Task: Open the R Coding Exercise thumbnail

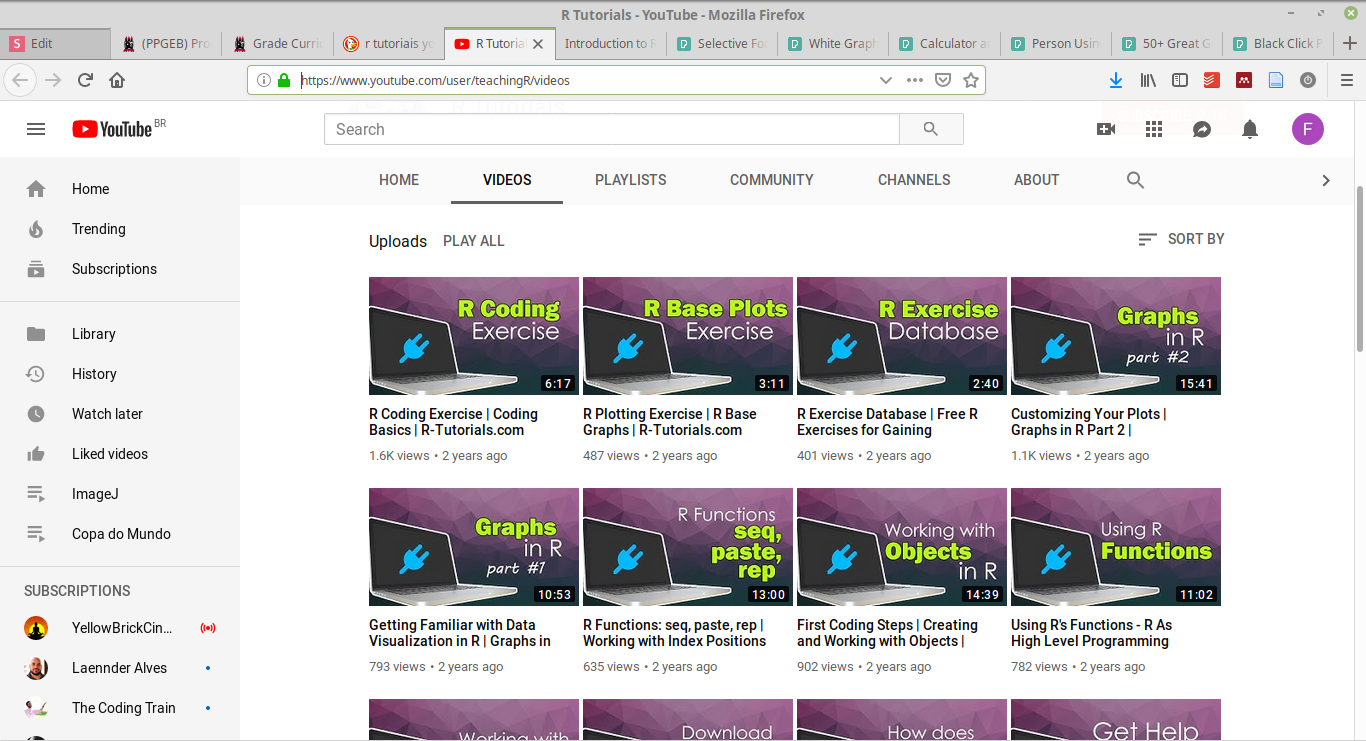Action: (x=474, y=336)
